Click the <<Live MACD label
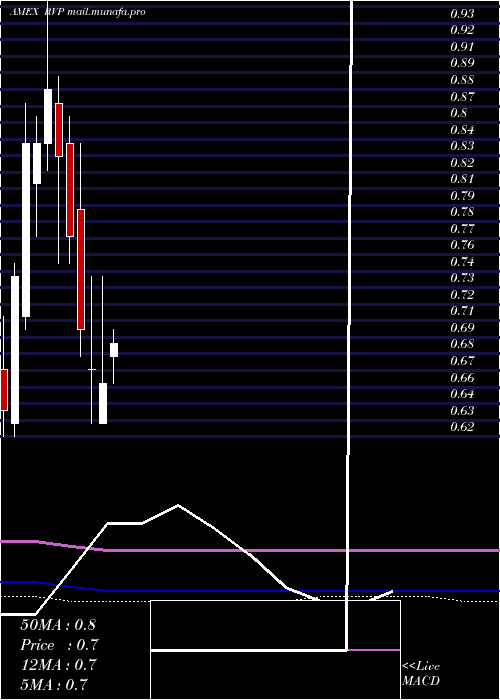 coord(421,674)
